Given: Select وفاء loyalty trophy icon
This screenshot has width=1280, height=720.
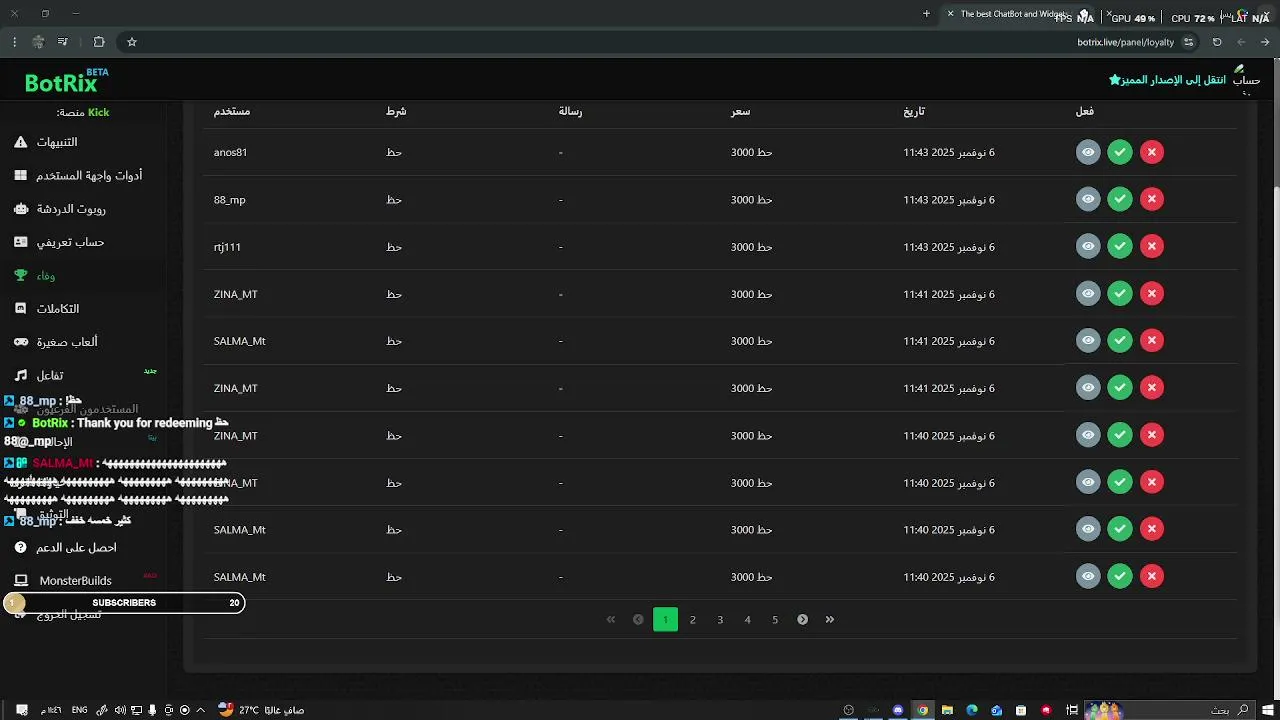Looking at the screenshot, I should click(20, 275).
